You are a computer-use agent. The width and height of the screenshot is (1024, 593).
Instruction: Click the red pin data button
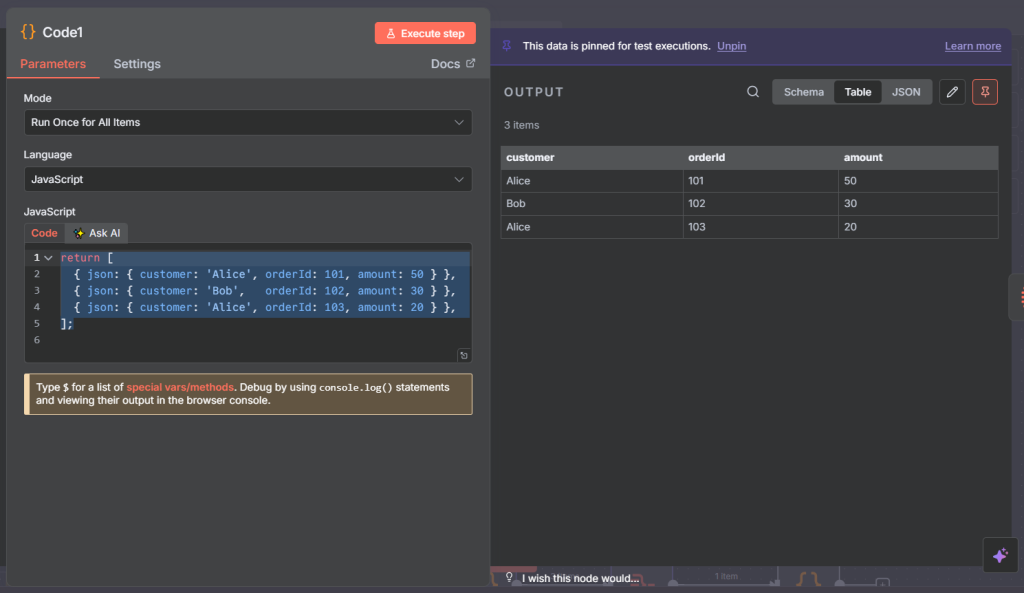click(985, 92)
